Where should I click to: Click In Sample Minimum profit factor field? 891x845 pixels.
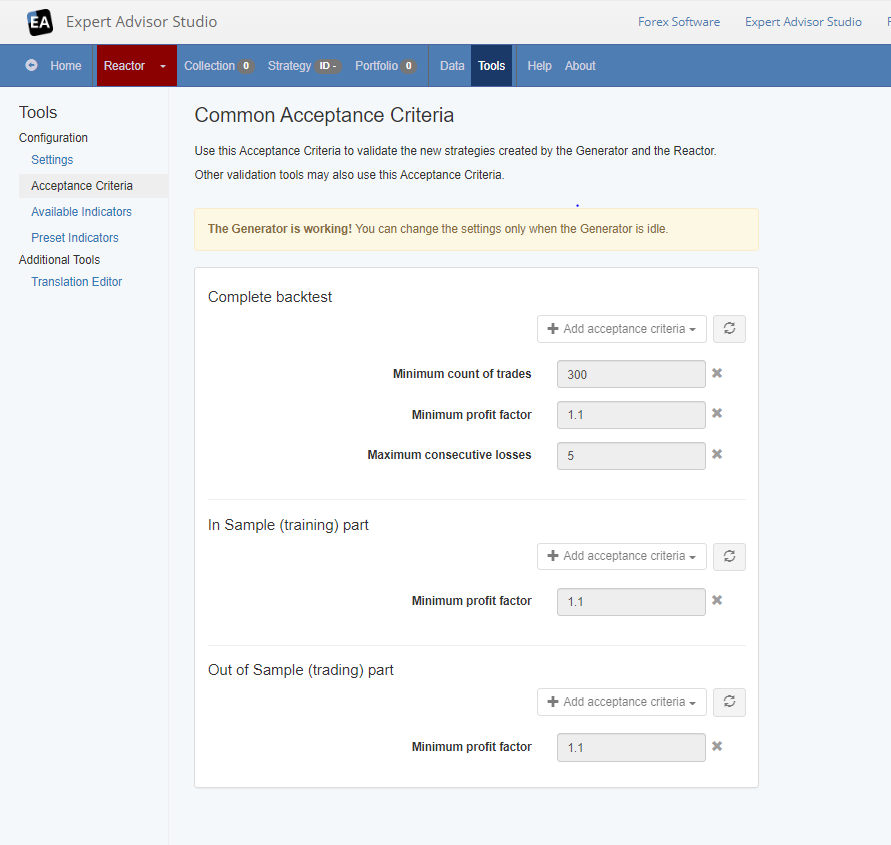pyautogui.click(x=631, y=602)
